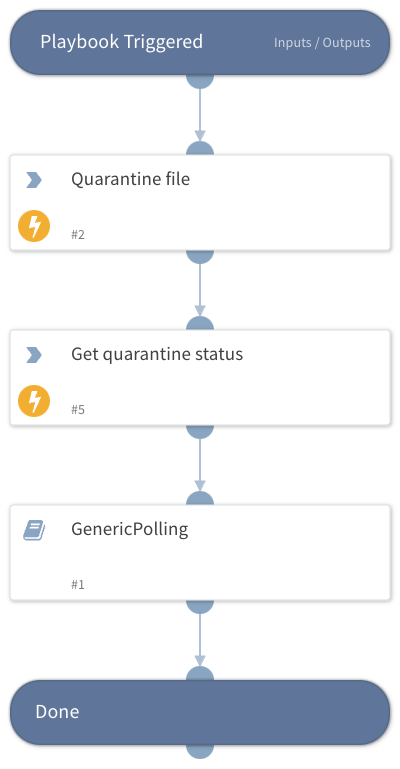
Task: Click the #1 task number label
Action: [x=78, y=585]
